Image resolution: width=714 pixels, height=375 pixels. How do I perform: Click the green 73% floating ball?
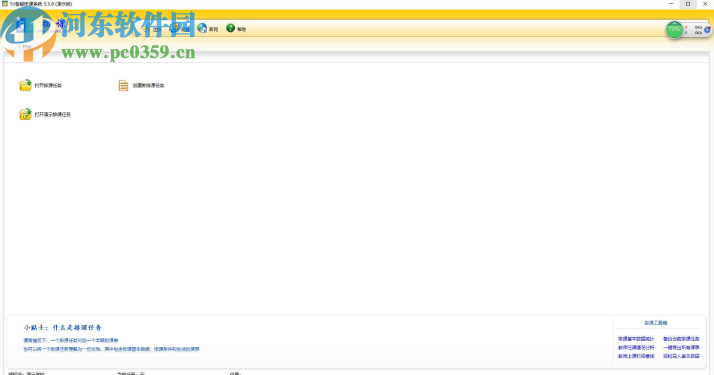click(674, 30)
